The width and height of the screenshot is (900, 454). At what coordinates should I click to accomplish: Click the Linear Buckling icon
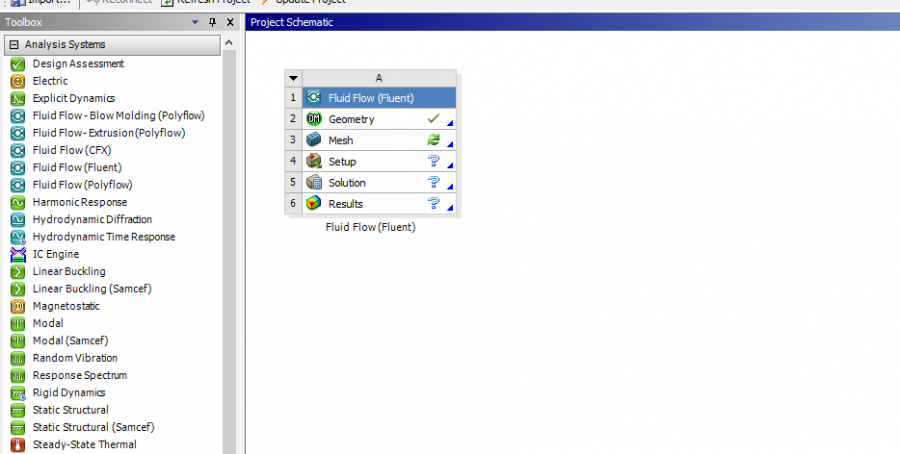(18, 271)
